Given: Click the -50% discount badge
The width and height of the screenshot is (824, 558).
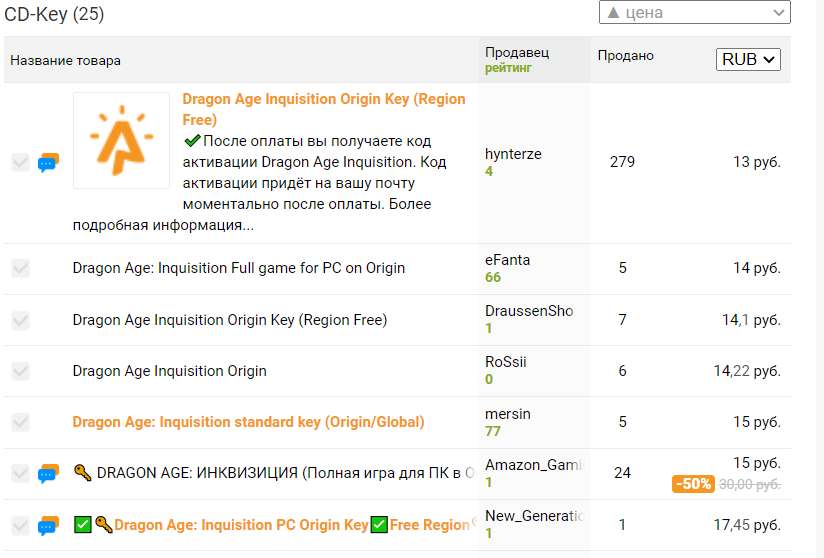Looking at the screenshot, I should point(693,483).
